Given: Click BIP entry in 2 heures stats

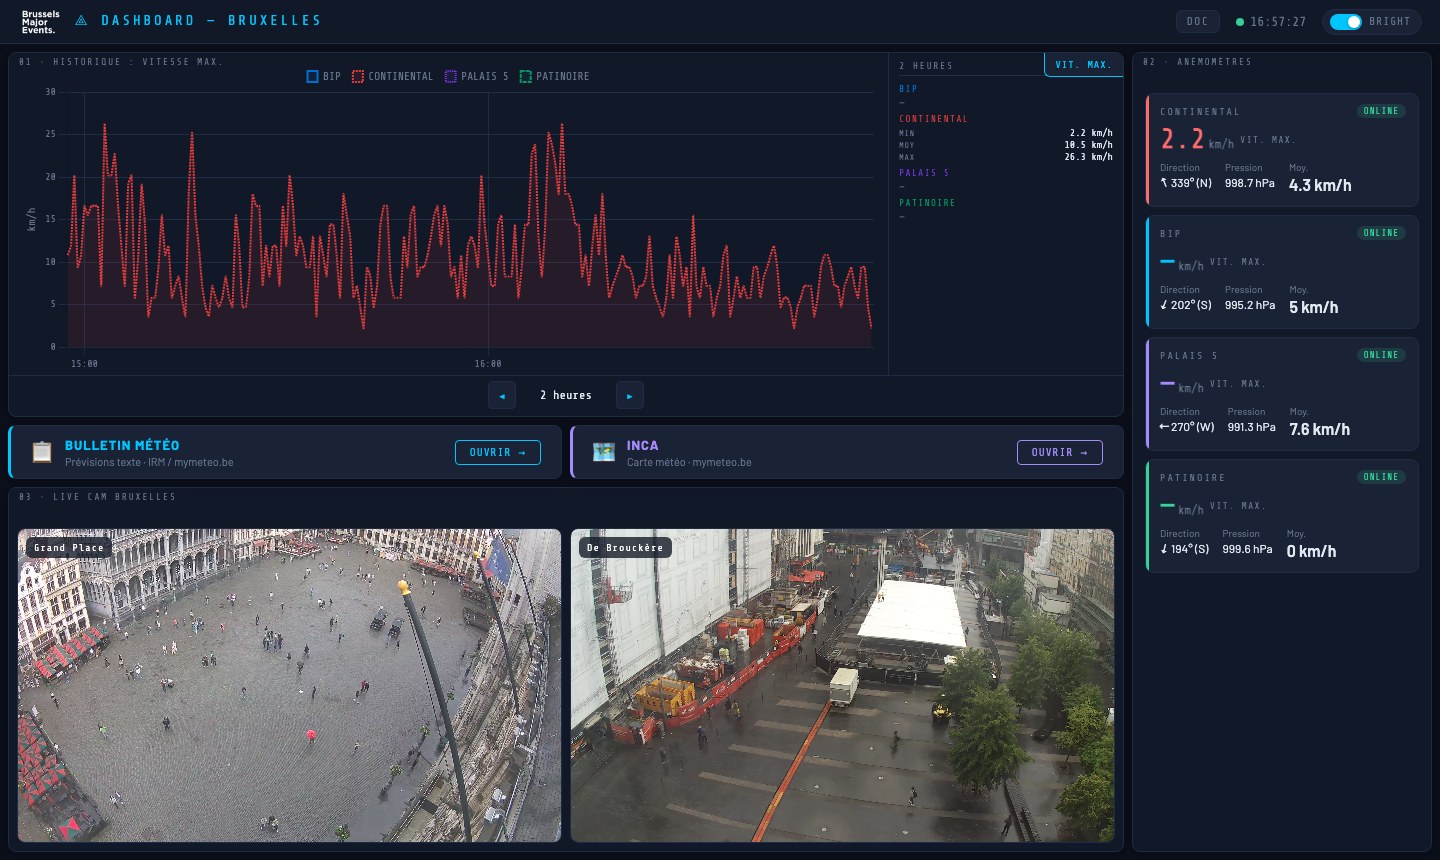Looking at the screenshot, I should click(908, 89).
